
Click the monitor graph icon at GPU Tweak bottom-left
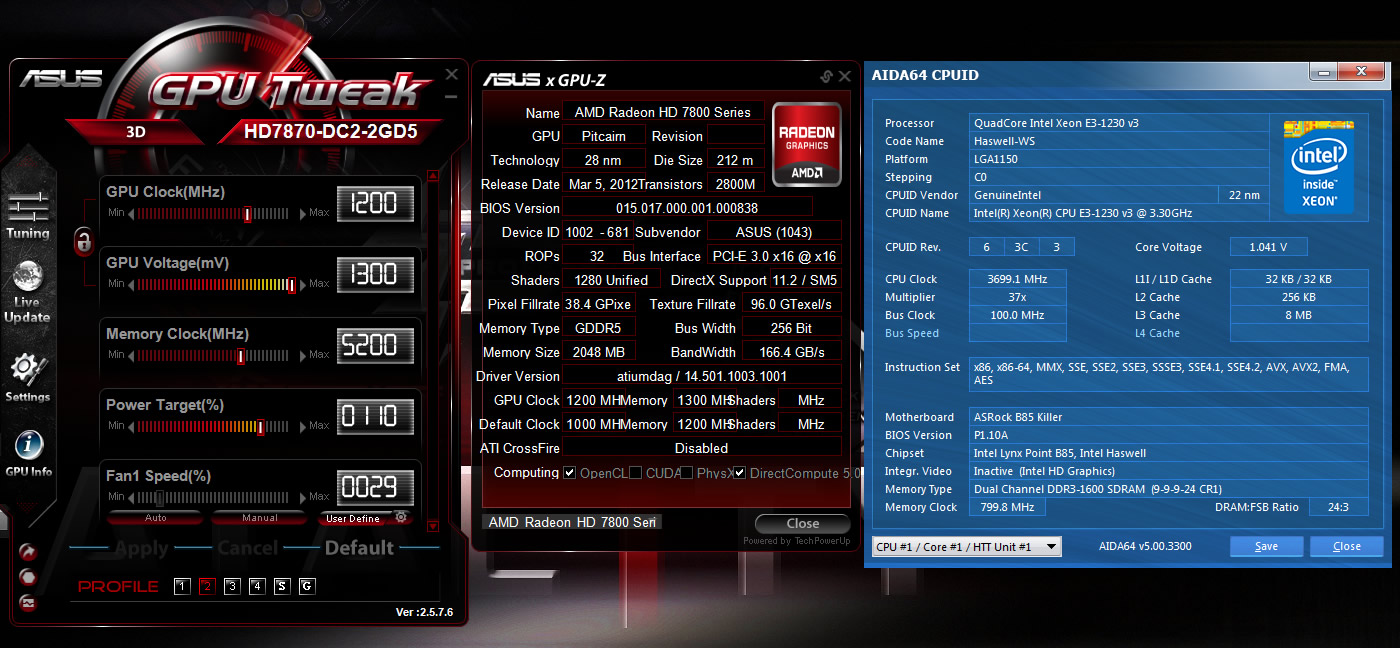click(x=28, y=602)
